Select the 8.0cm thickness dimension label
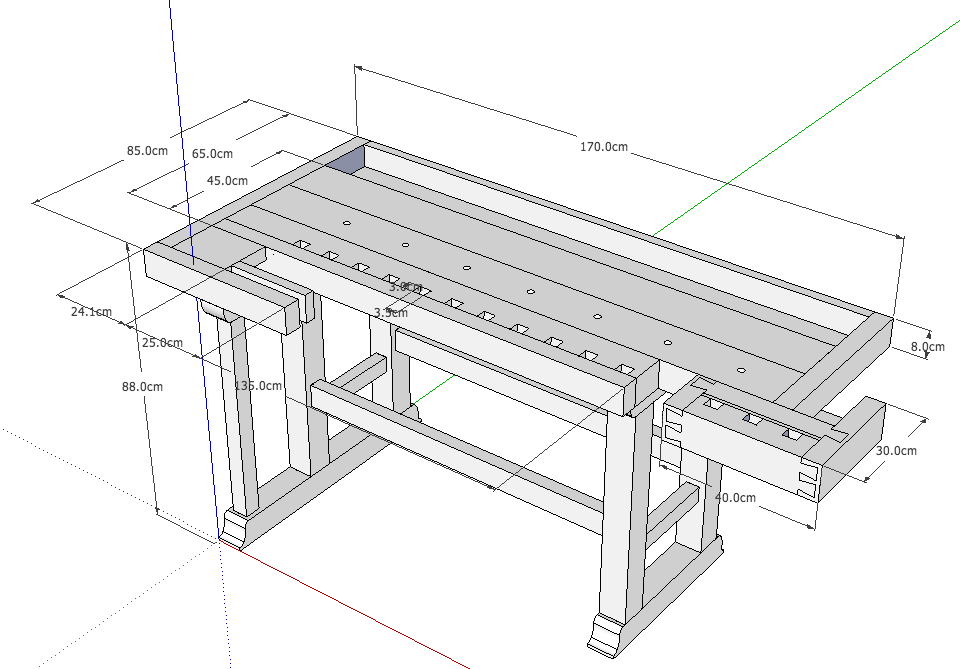This screenshot has width=960, height=669. tap(927, 347)
